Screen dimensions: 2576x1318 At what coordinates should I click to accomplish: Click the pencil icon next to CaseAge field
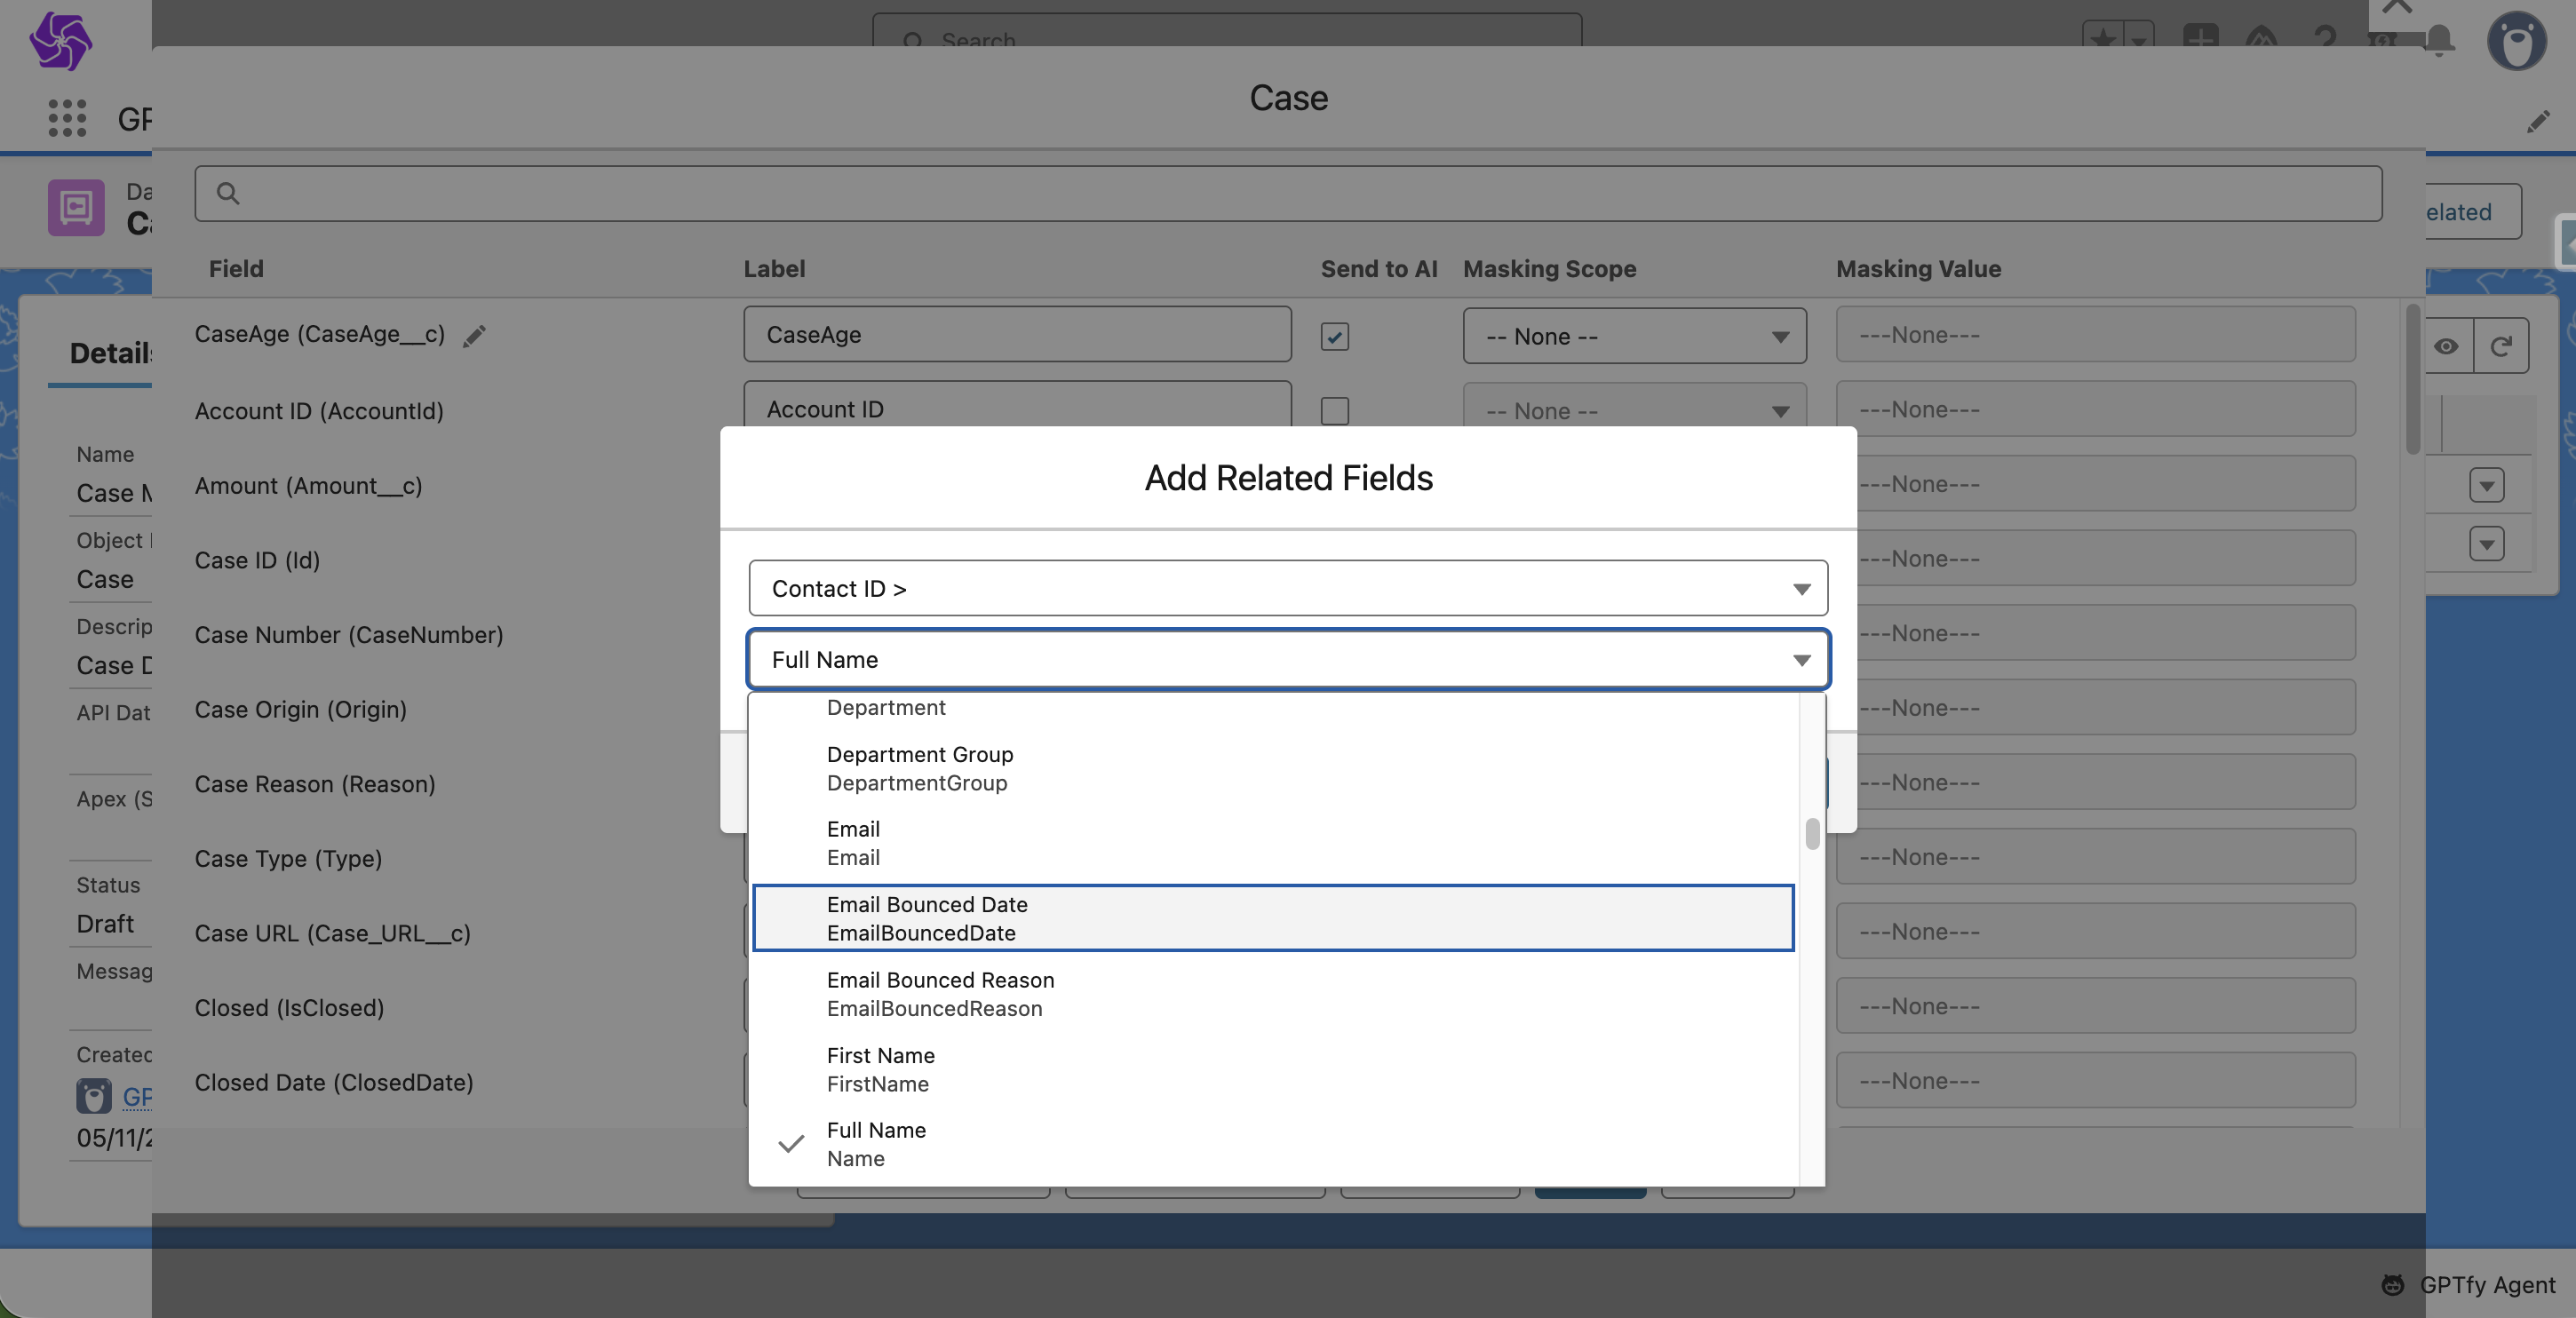[474, 336]
